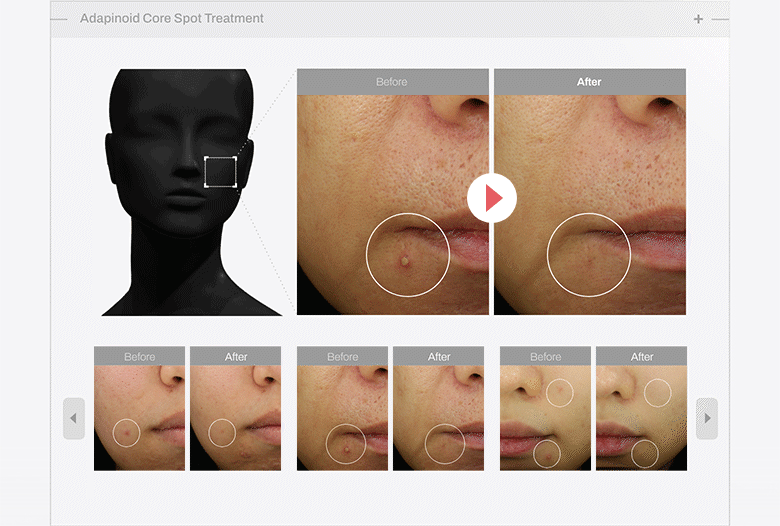Expand section with the plus icon
The image size is (780, 526).
pyautogui.click(x=698, y=19)
